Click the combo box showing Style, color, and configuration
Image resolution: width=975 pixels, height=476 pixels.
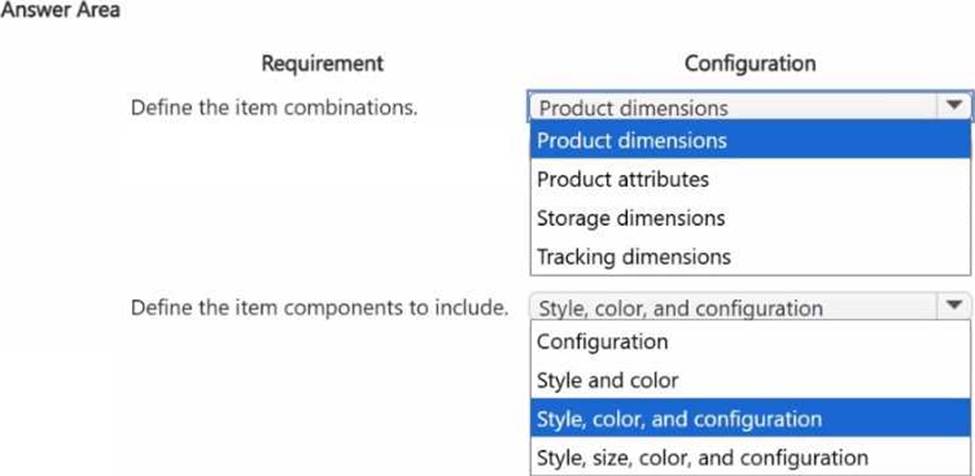click(735, 308)
